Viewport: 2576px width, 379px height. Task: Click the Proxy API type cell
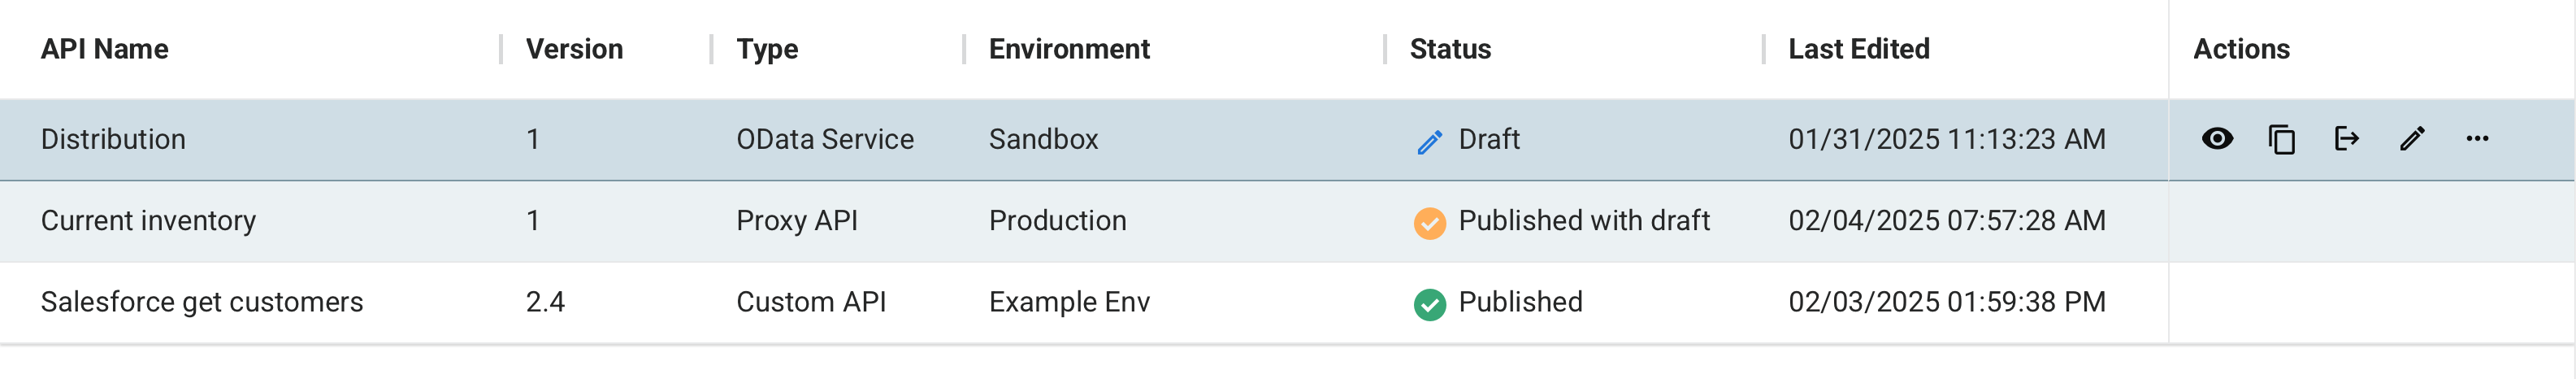coord(797,221)
